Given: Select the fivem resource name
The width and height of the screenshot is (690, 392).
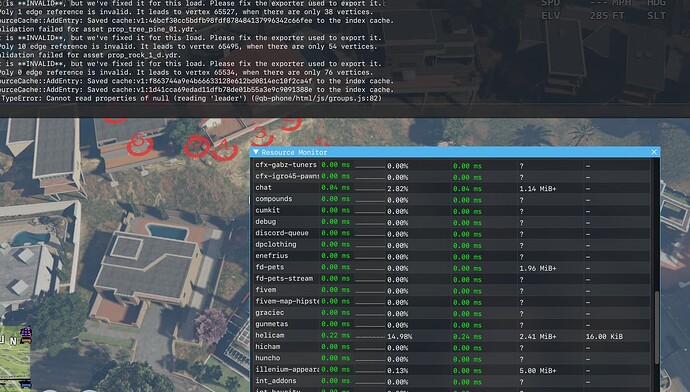Looking at the screenshot, I should 265,290.
